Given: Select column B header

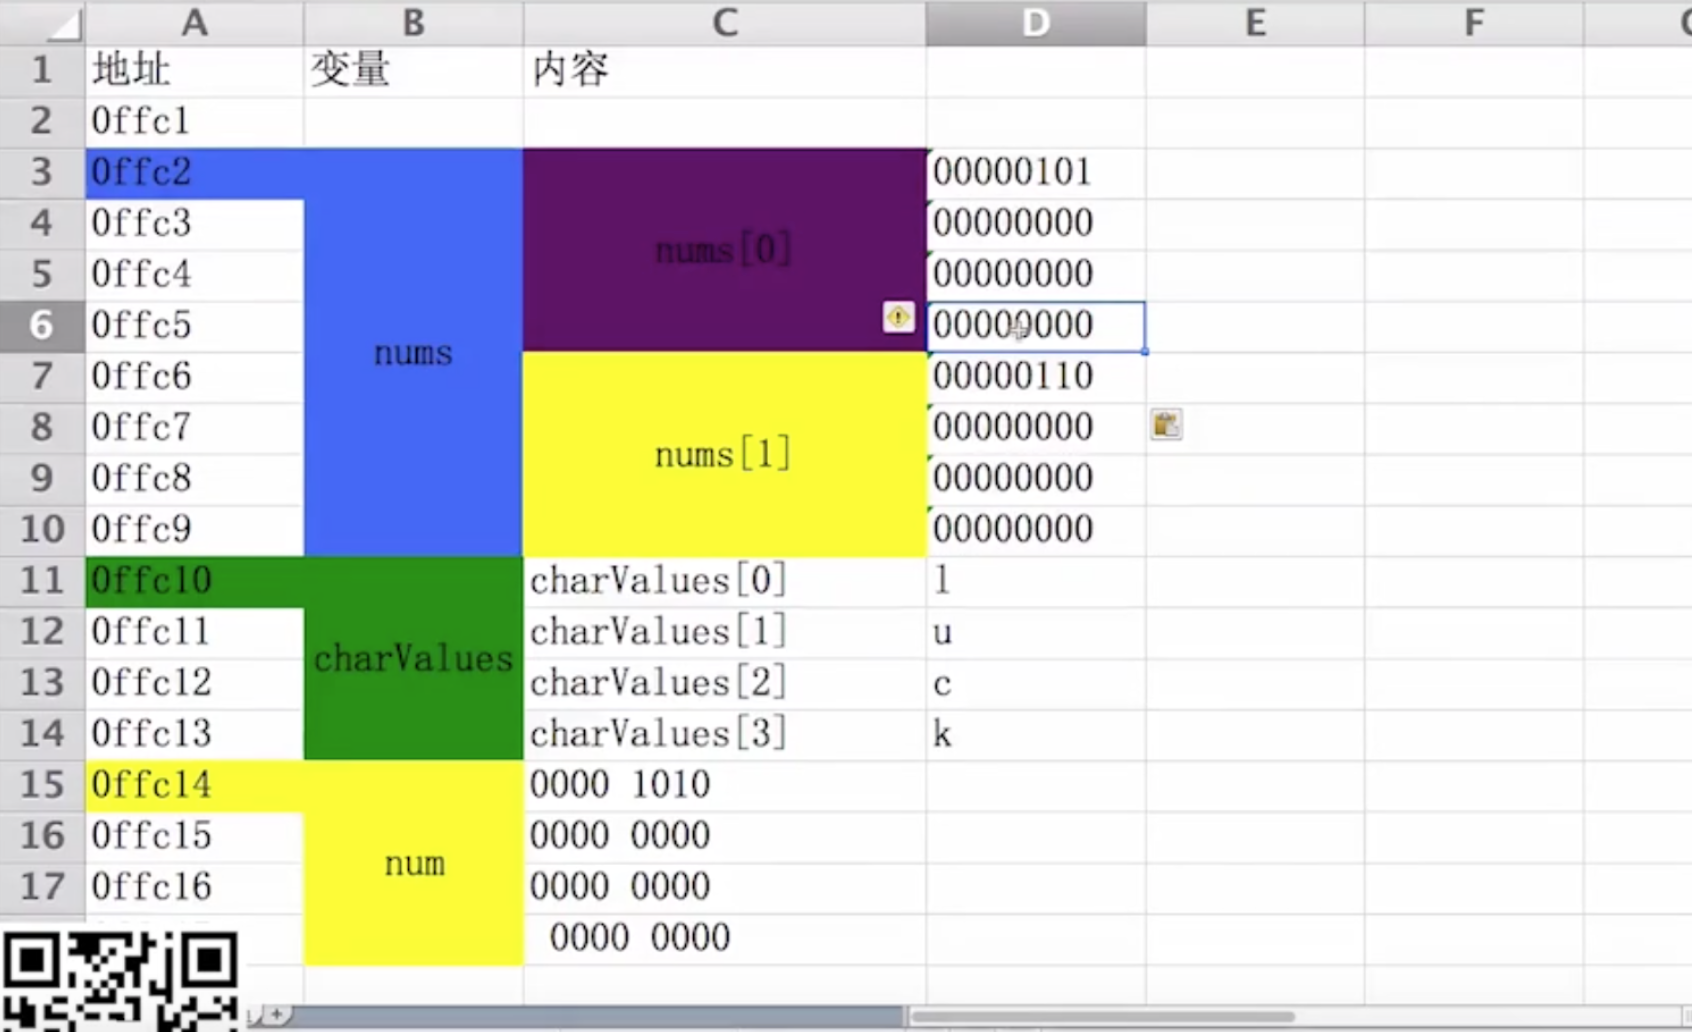Looking at the screenshot, I should pos(413,22).
